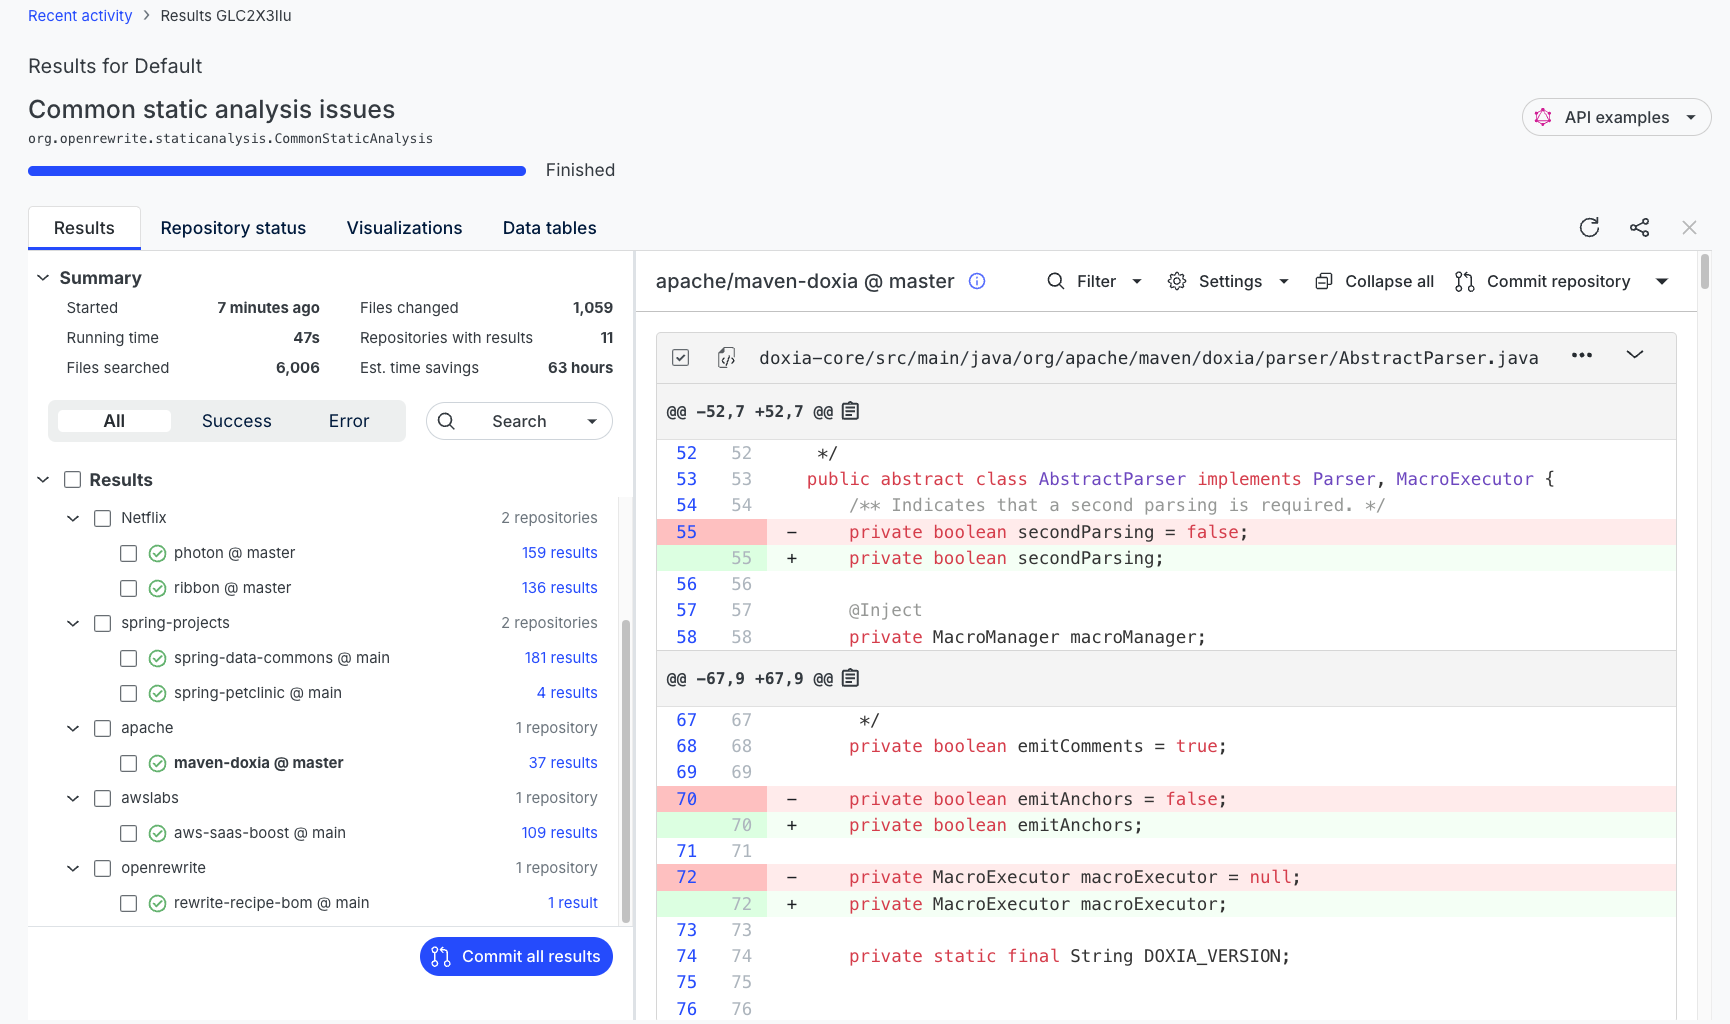The height and width of the screenshot is (1024, 1730).
Task: Click the Commit repository branch icon
Action: [x=1464, y=281]
